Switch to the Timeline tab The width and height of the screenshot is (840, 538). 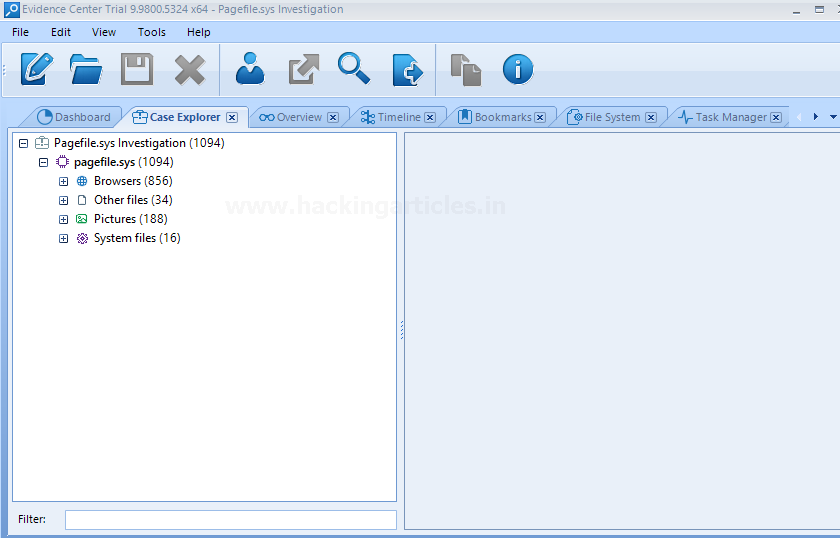pyautogui.click(x=398, y=117)
